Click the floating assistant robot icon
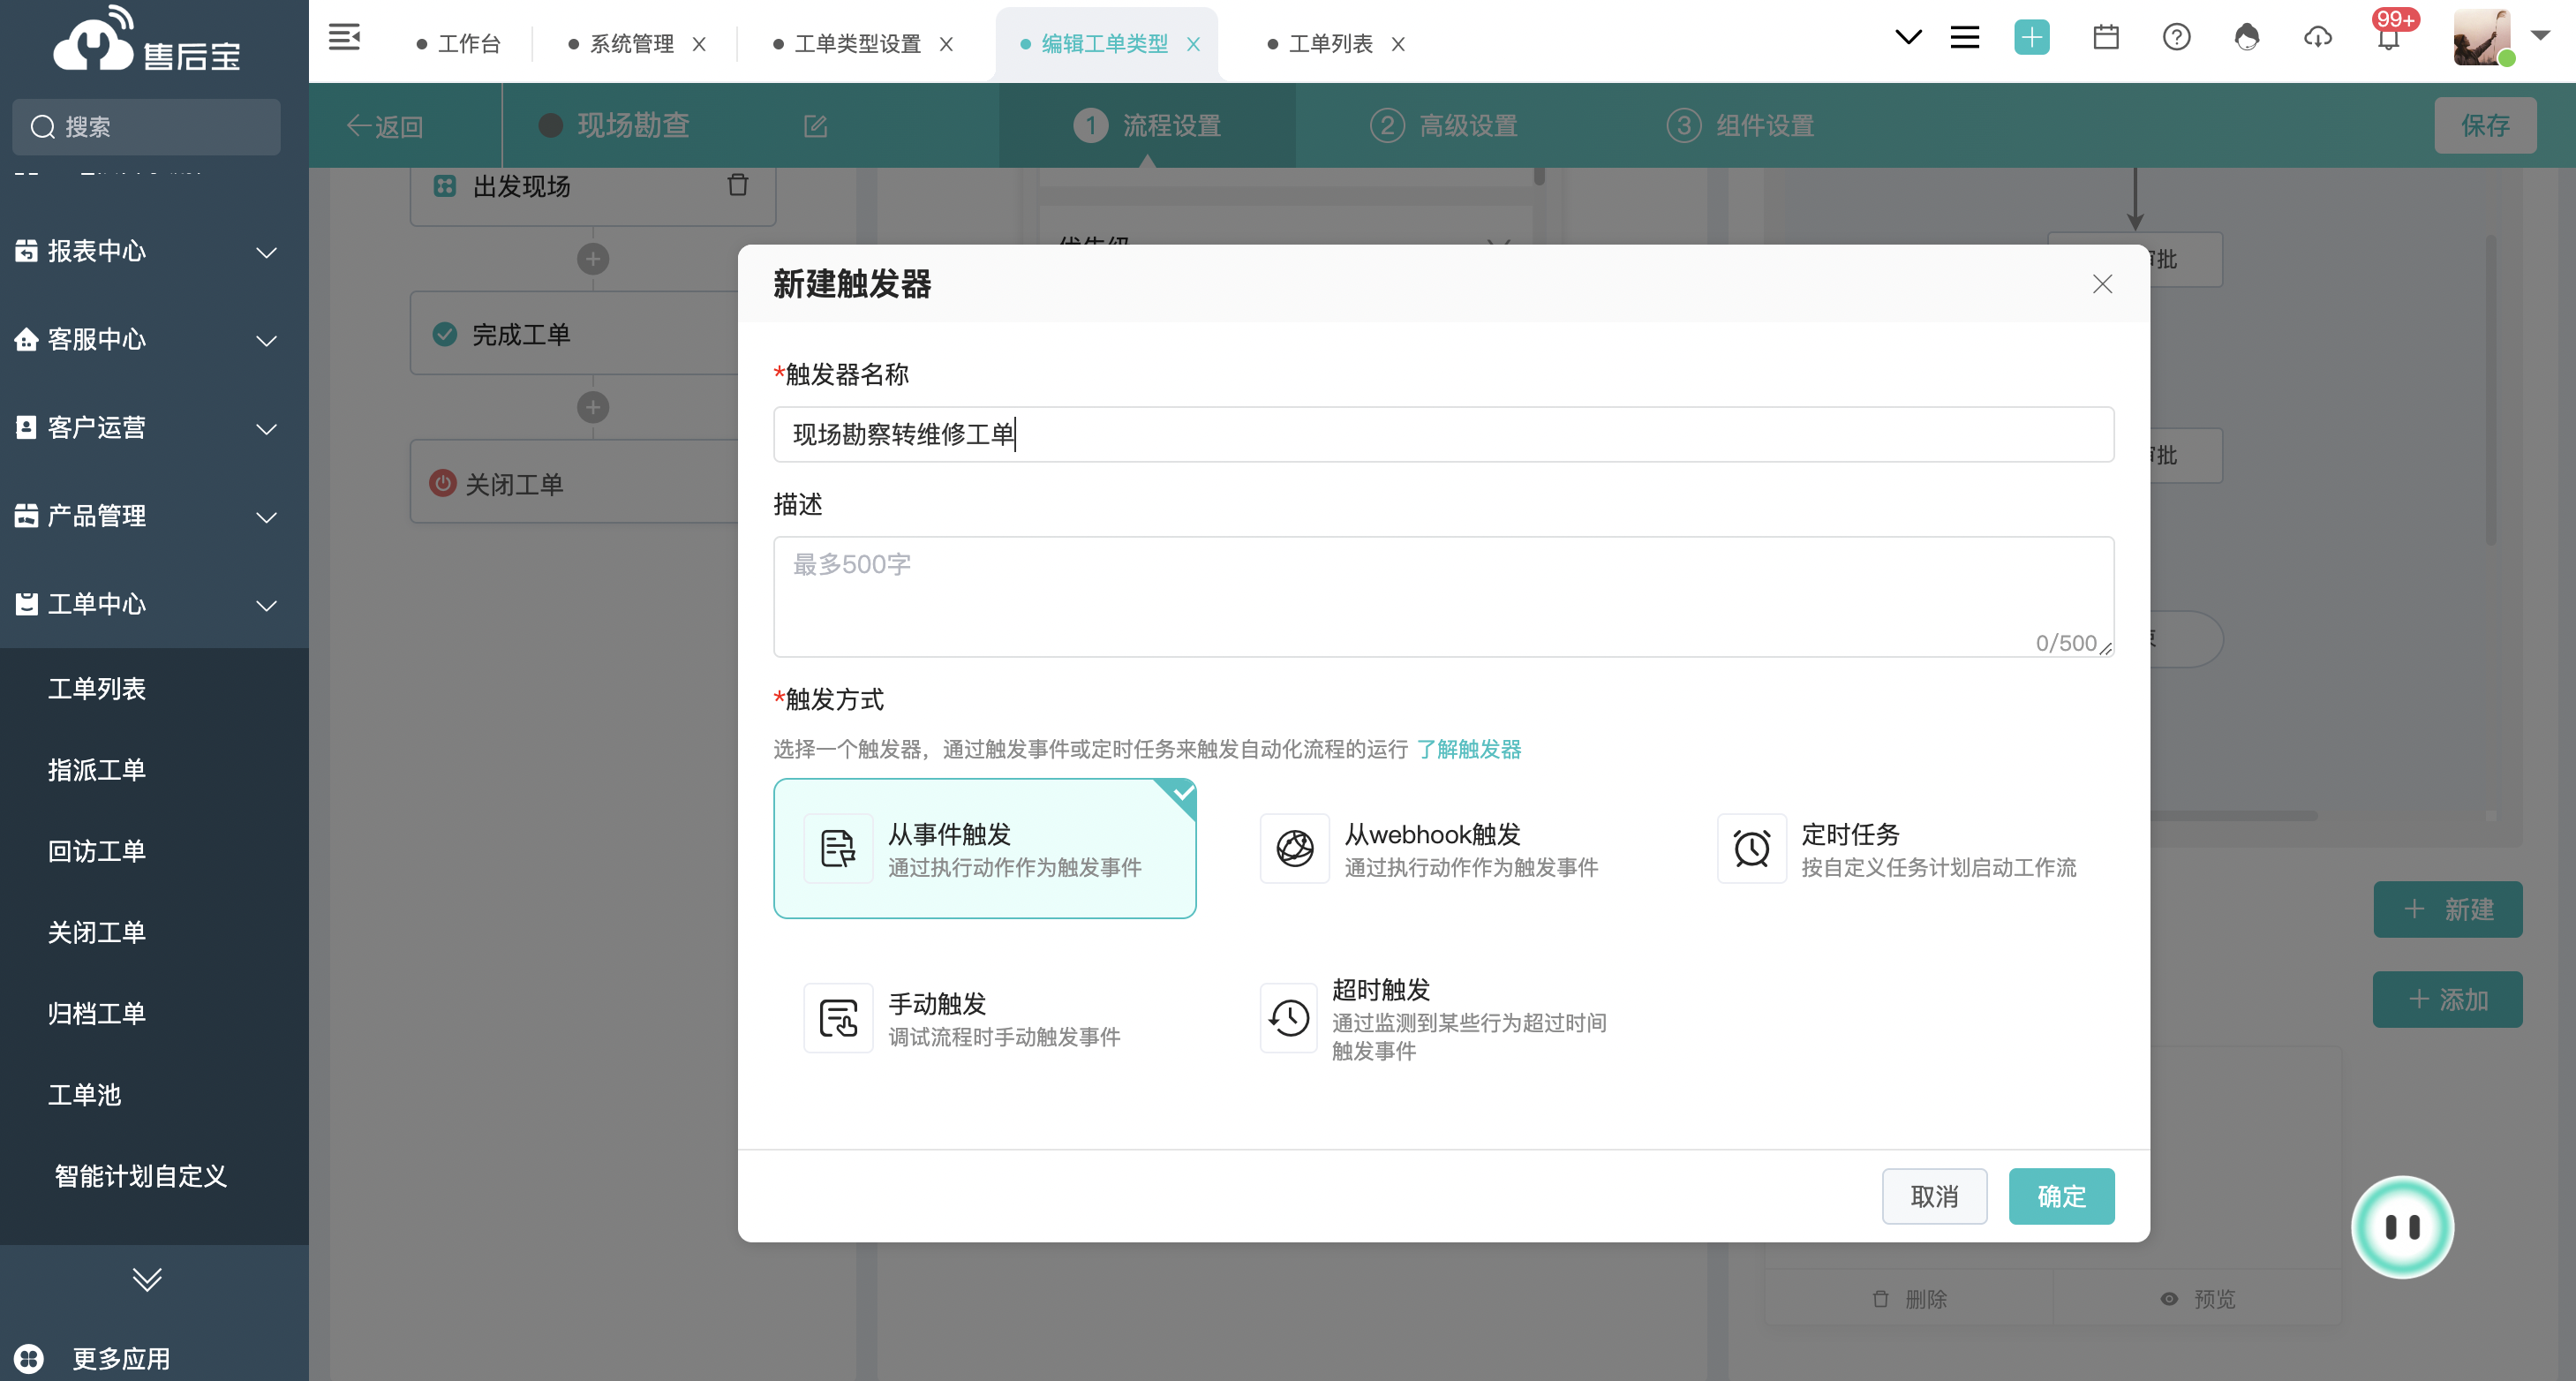 click(2401, 1227)
